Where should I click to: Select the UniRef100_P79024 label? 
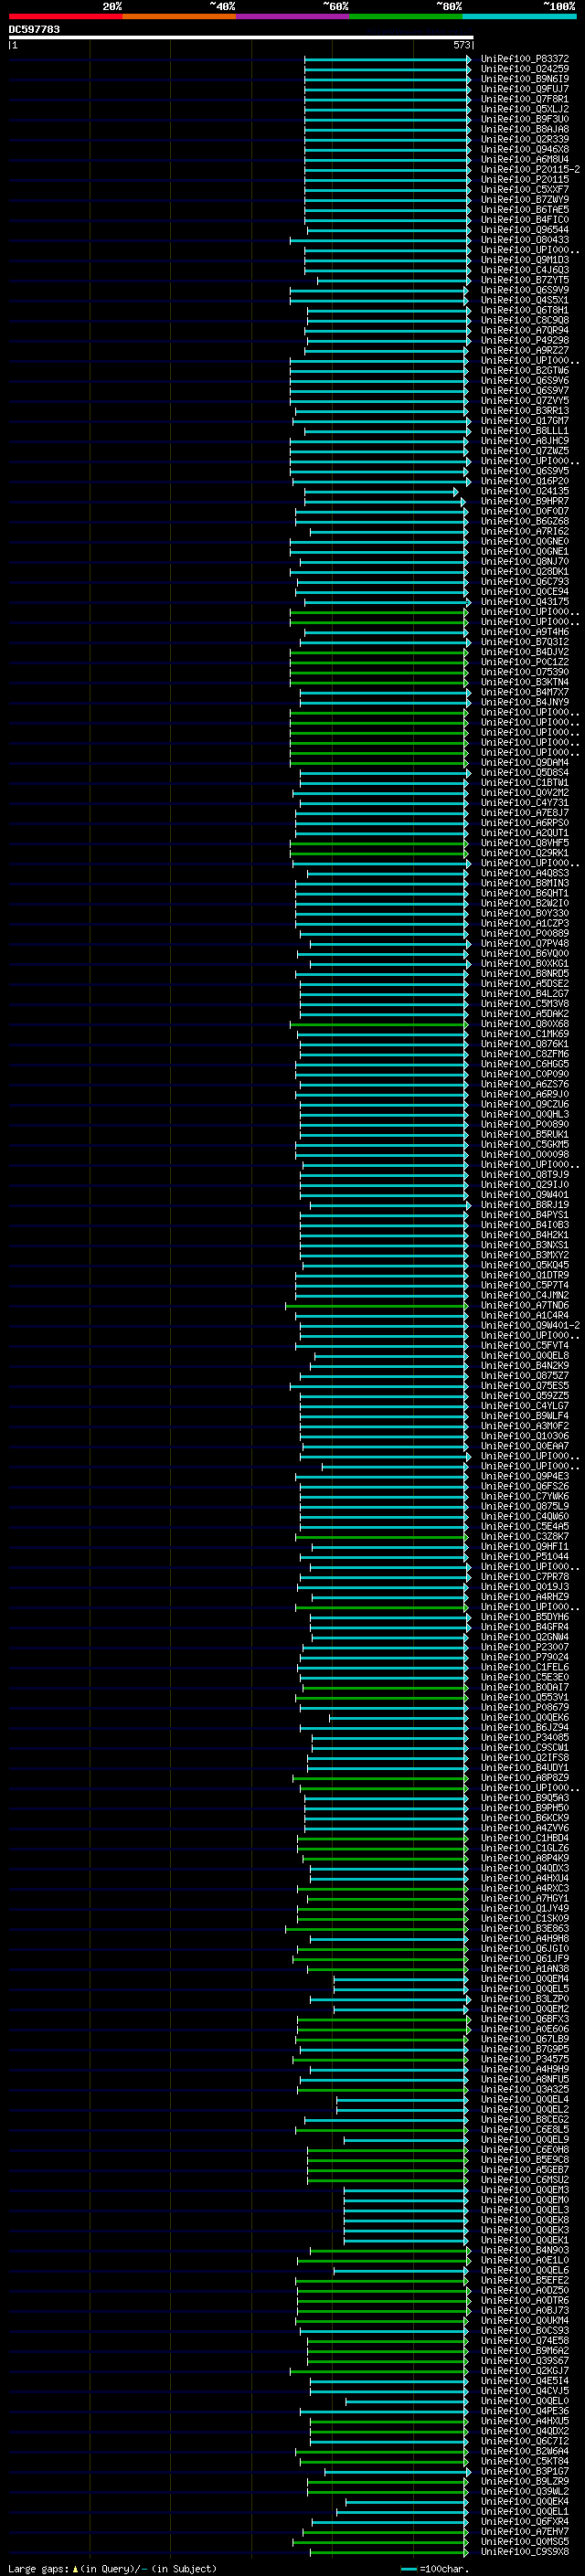point(525,1658)
